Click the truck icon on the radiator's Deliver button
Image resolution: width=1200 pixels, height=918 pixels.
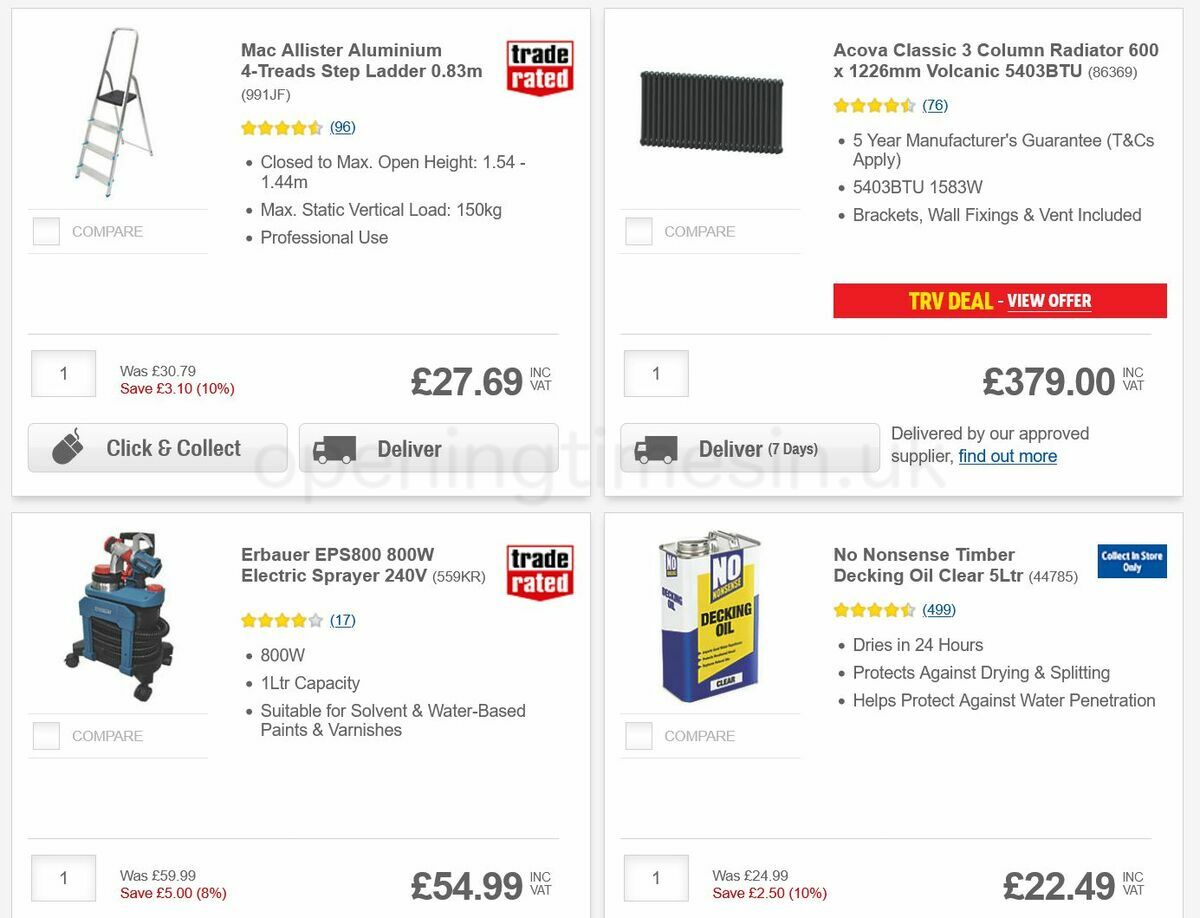click(x=655, y=448)
